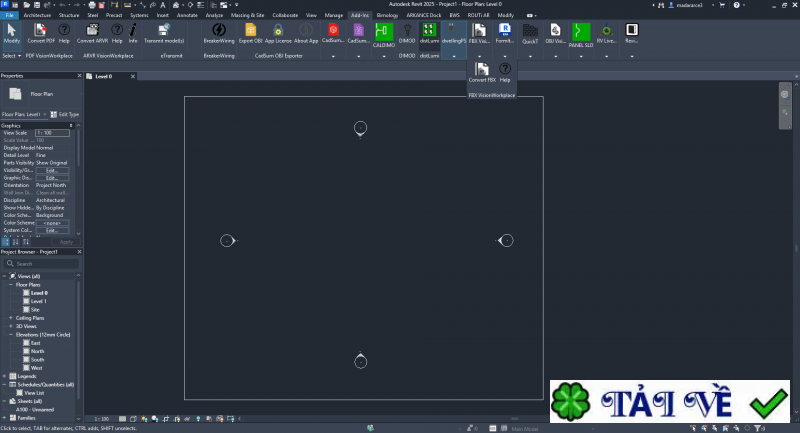
Task: Toggle crop view in view control bar
Action: click(166, 419)
